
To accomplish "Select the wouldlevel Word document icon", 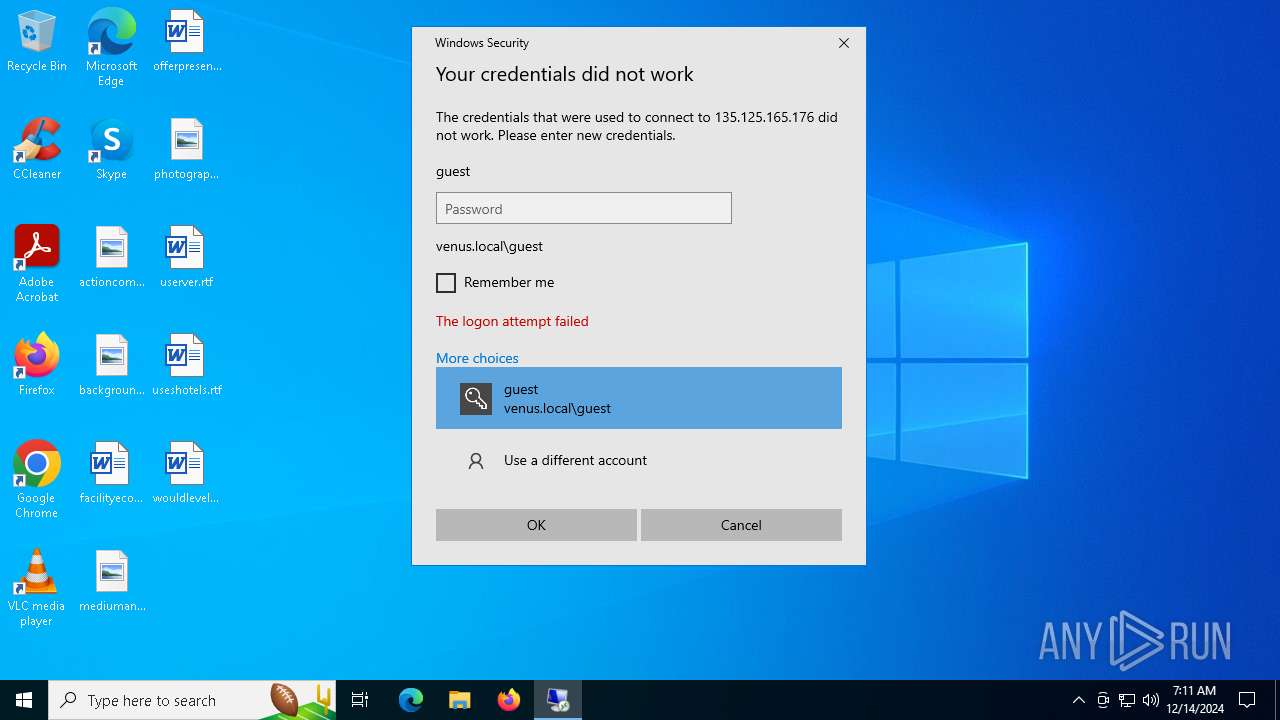I will coord(187,473).
